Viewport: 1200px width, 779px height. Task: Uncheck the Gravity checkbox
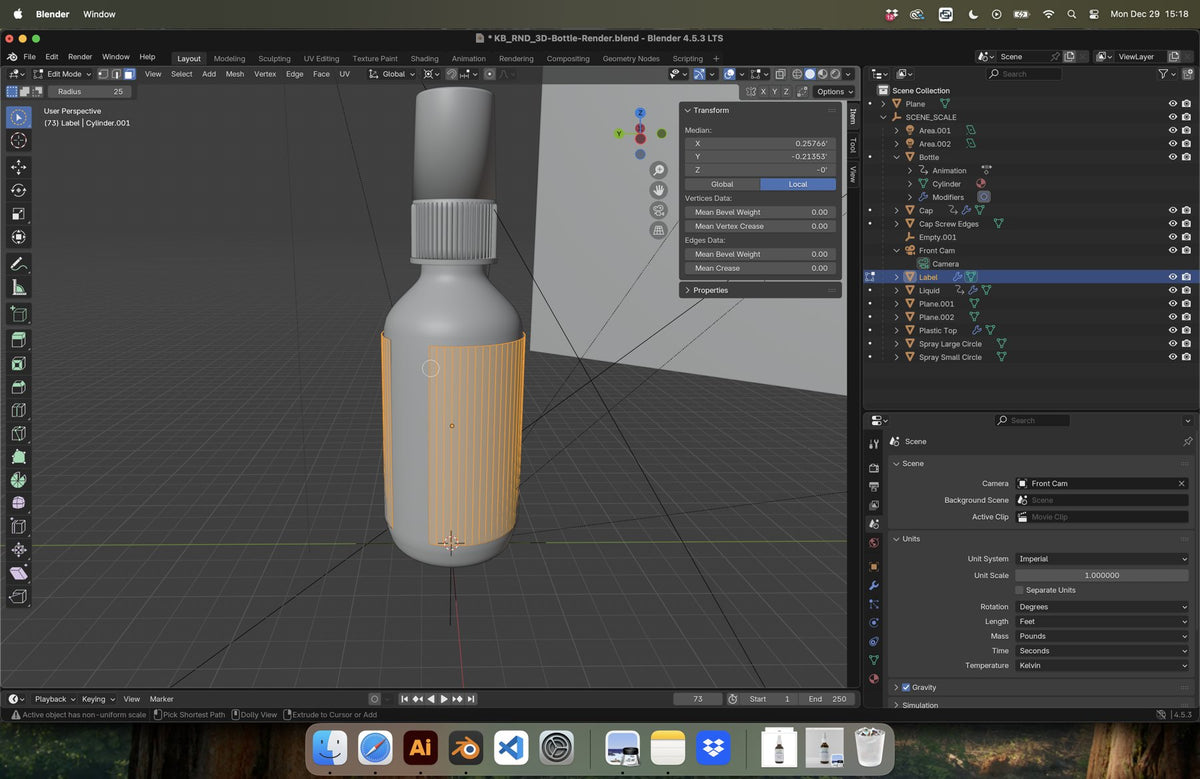906,687
